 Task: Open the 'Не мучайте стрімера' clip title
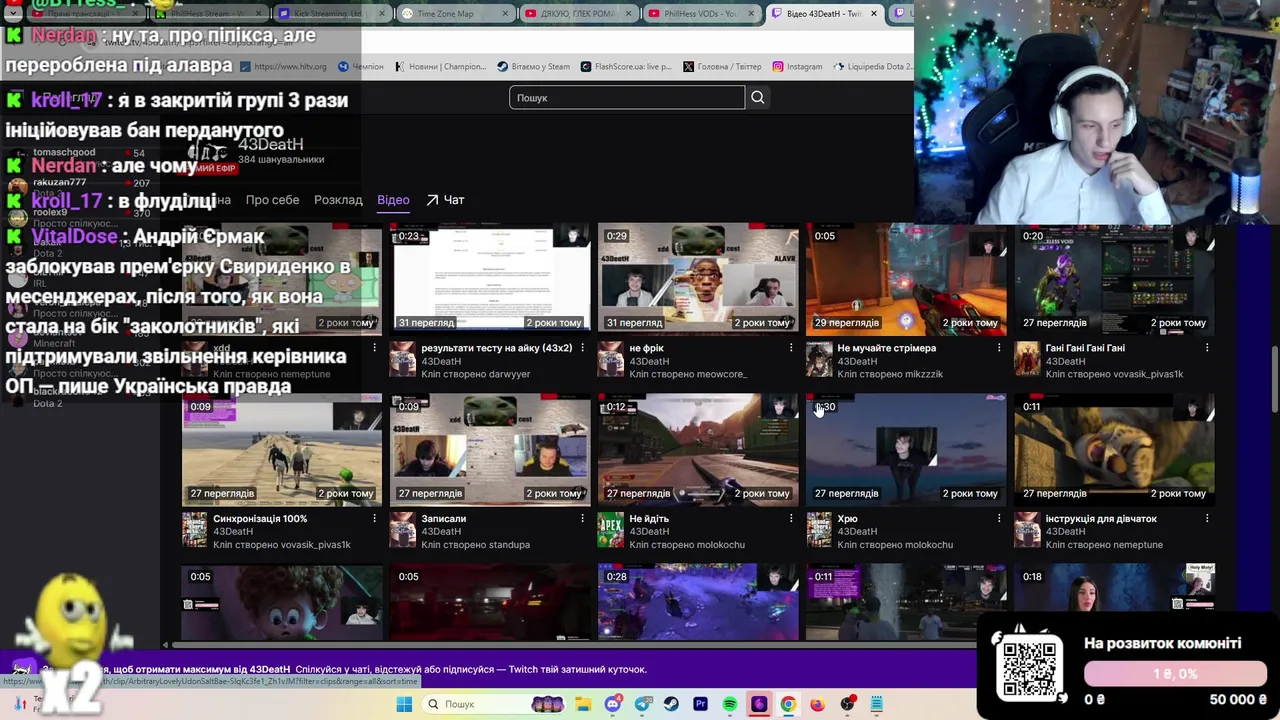coord(886,348)
